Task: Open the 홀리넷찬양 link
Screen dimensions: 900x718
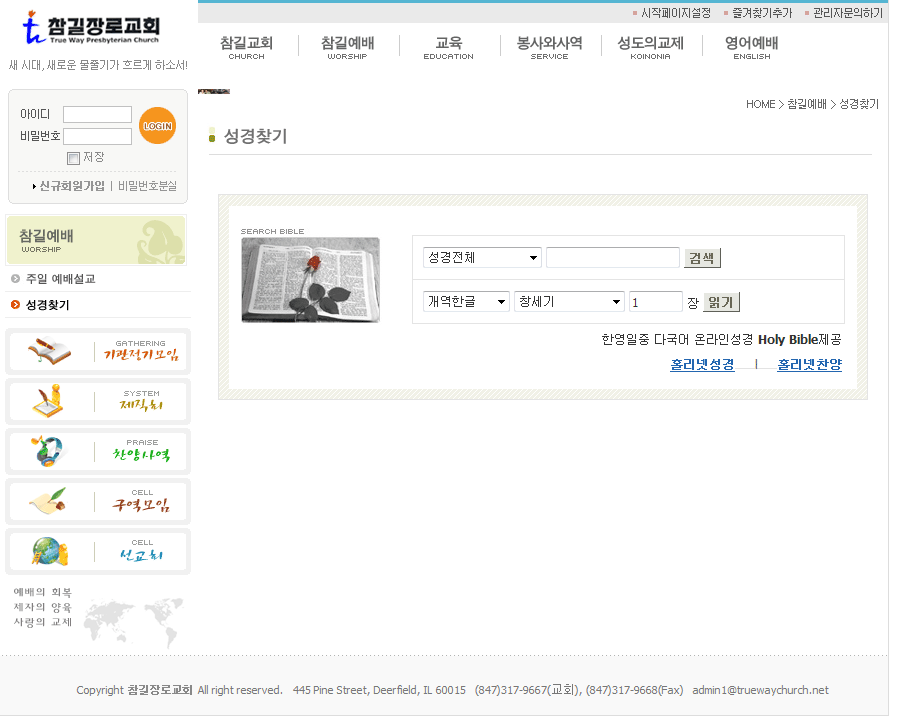Action: point(809,364)
